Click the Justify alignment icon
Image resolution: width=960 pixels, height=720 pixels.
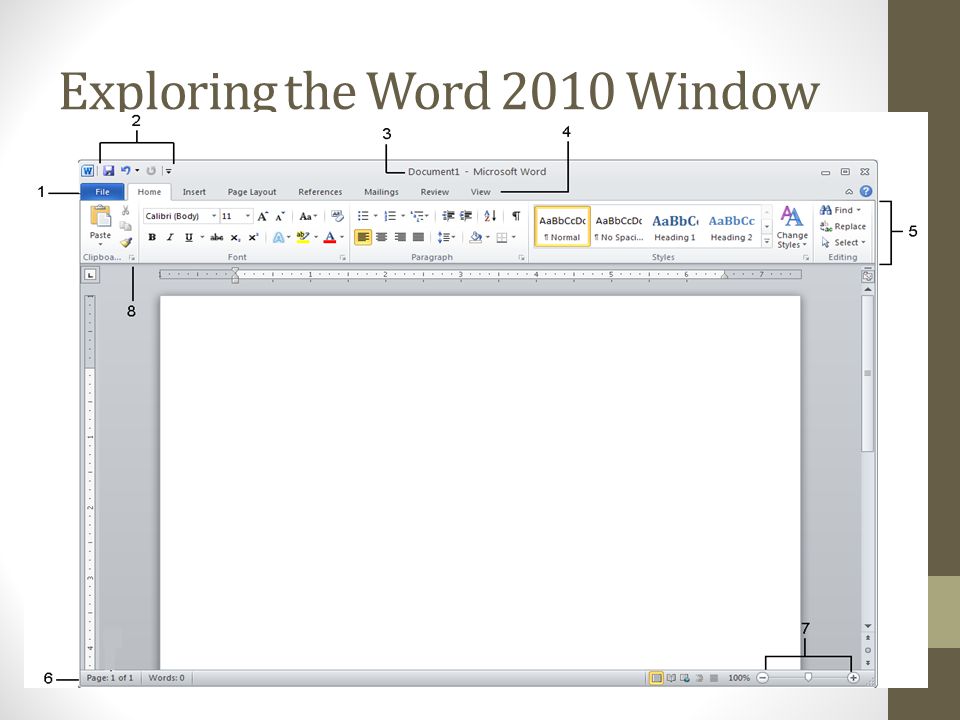pos(418,237)
